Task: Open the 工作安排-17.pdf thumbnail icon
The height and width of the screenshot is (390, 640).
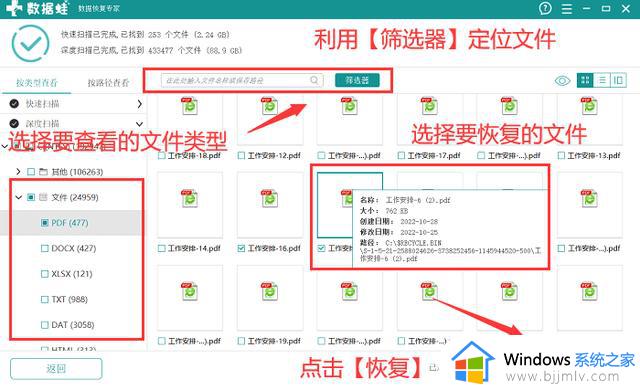Action: tap(429, 106)
